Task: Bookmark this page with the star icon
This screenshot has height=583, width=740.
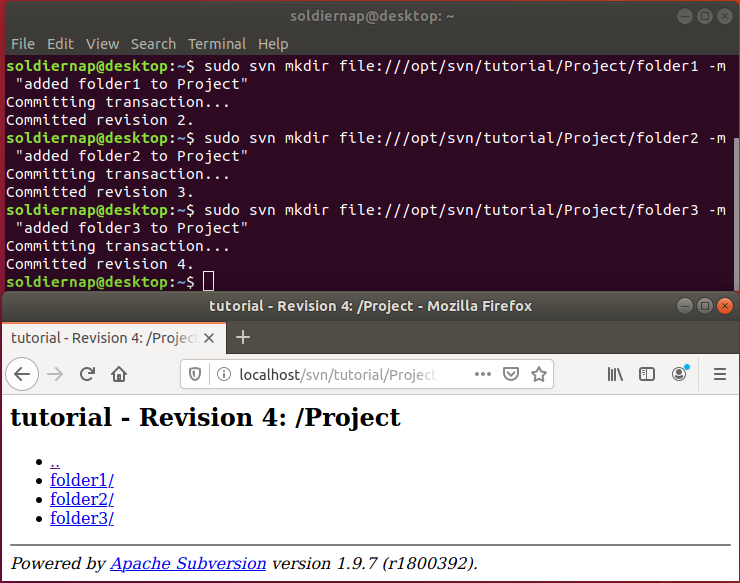Action: (x=539, y=374)
